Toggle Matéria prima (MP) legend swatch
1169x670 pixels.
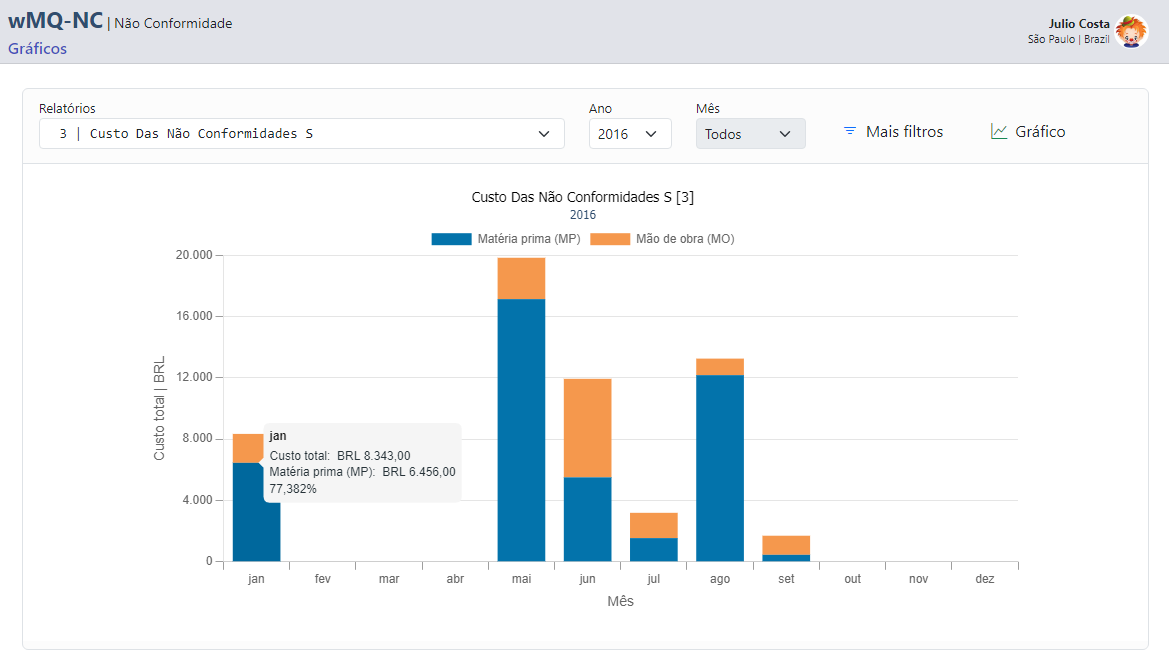tap(451, 238)
